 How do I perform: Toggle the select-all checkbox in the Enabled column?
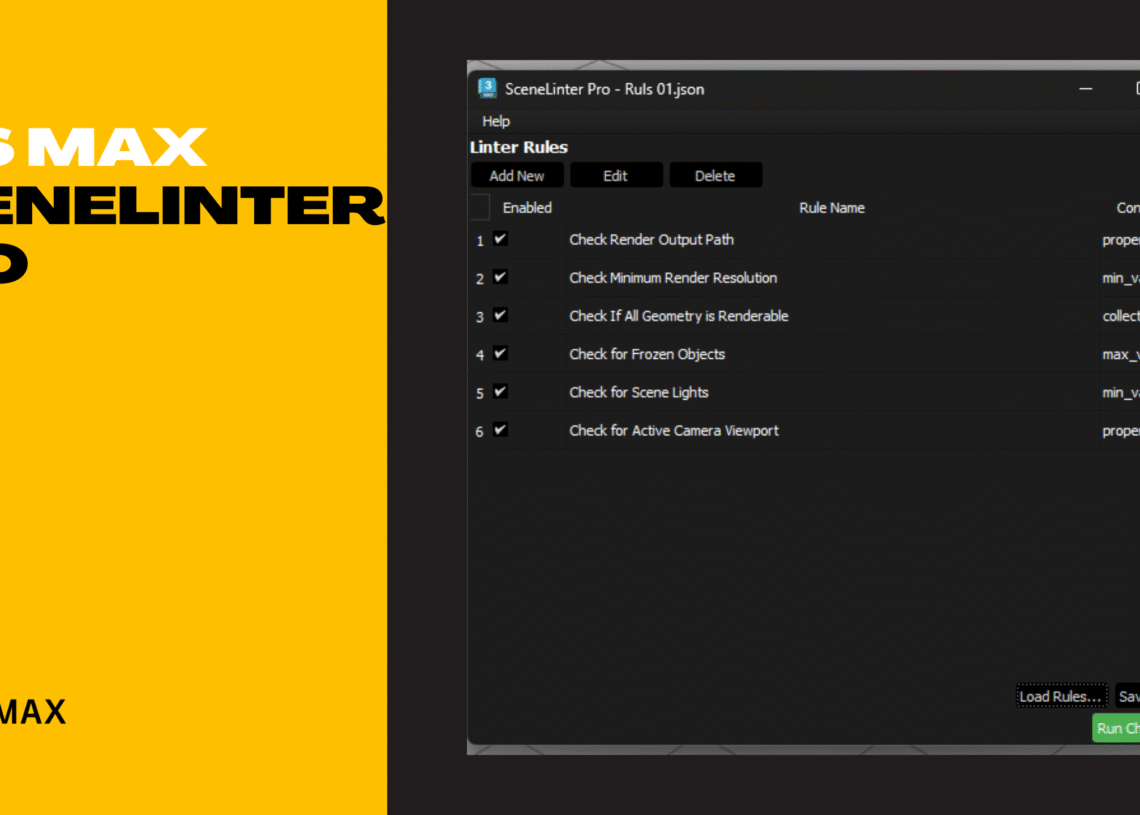(x=479, y=207)
